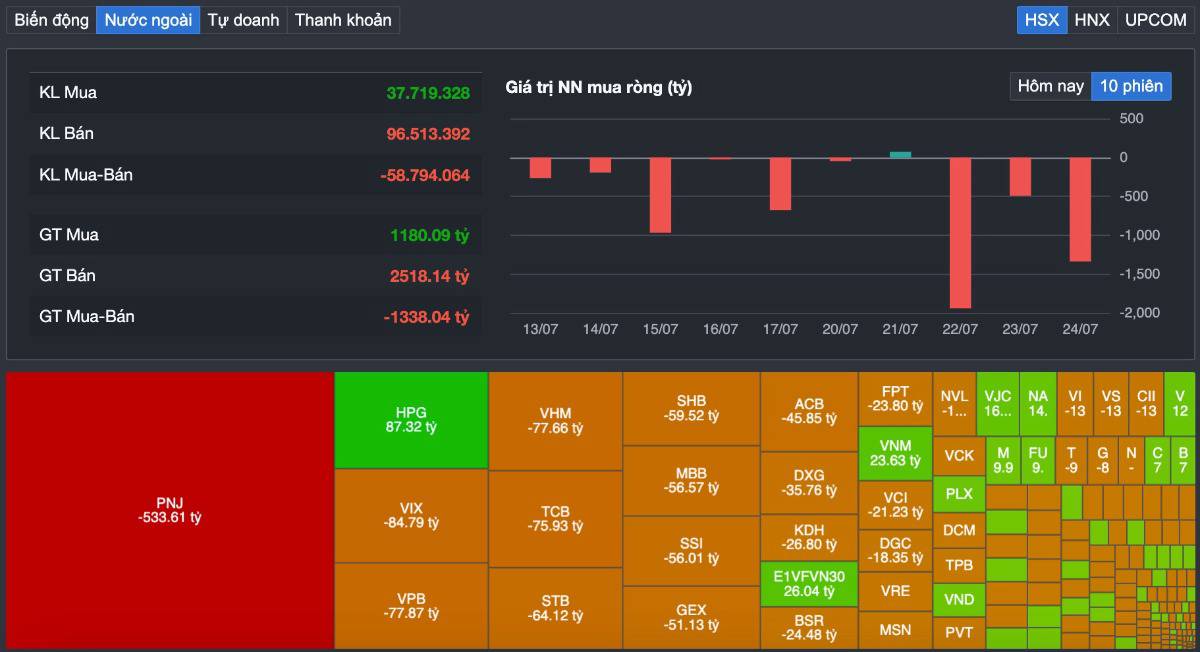This screenshot has width=1200, height=652.
Task: Open the CII -13 treemap tile
Action: (x=1146, y=402)
